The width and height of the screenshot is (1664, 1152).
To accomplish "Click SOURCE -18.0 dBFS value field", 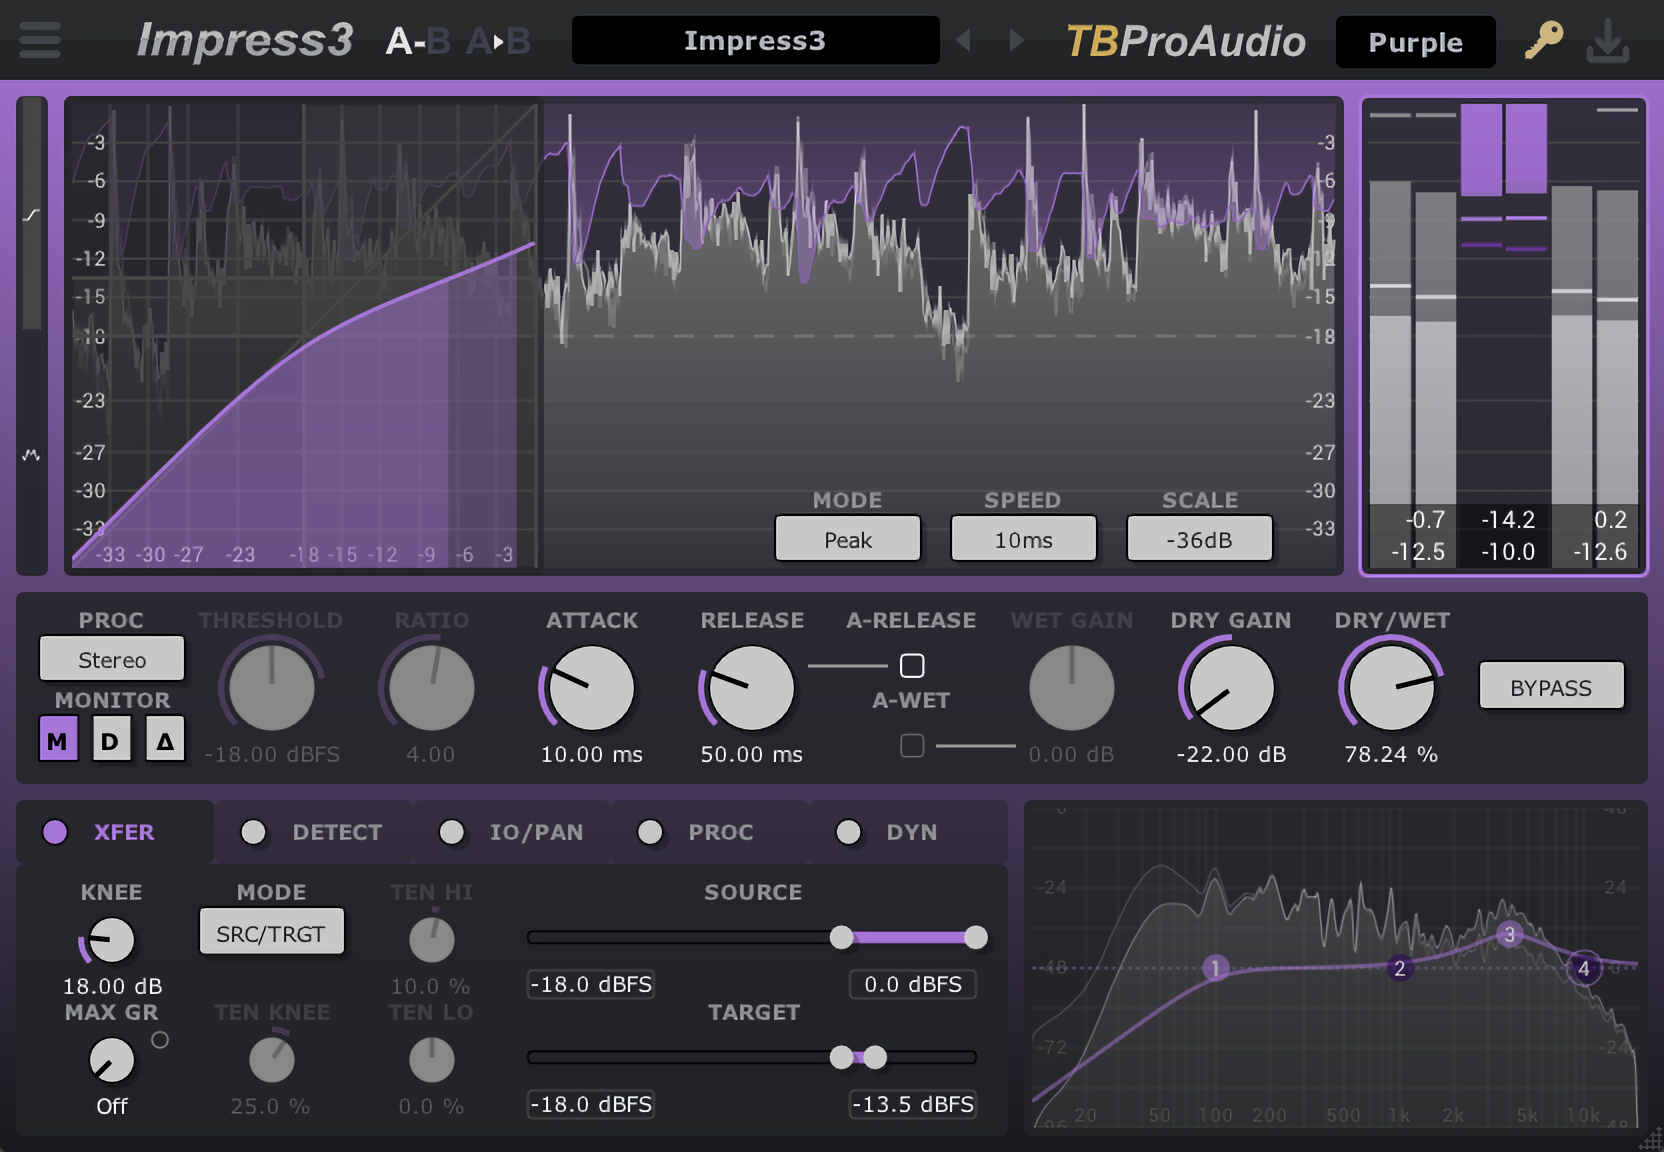I will [x=591, y=984].
